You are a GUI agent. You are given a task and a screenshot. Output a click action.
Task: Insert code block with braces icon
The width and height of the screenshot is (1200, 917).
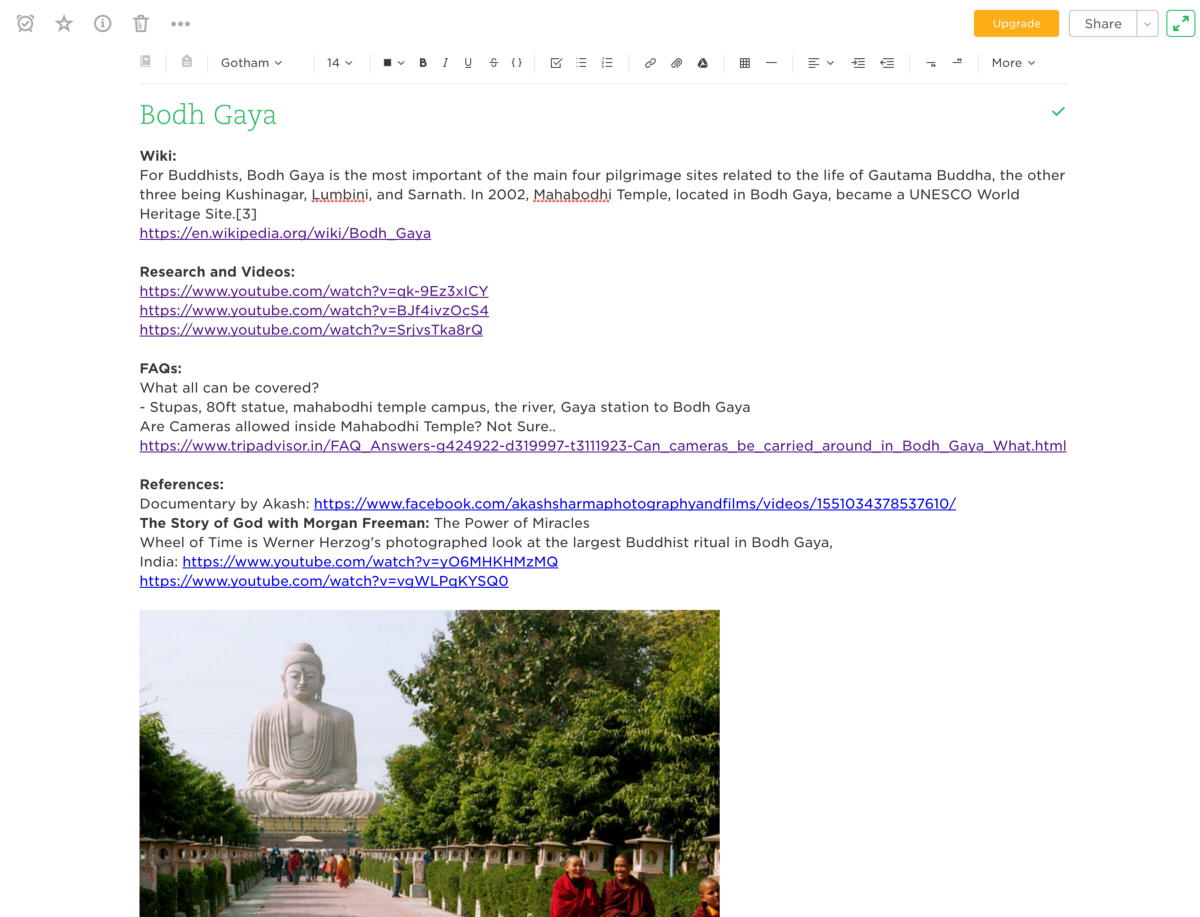(517, 63)
